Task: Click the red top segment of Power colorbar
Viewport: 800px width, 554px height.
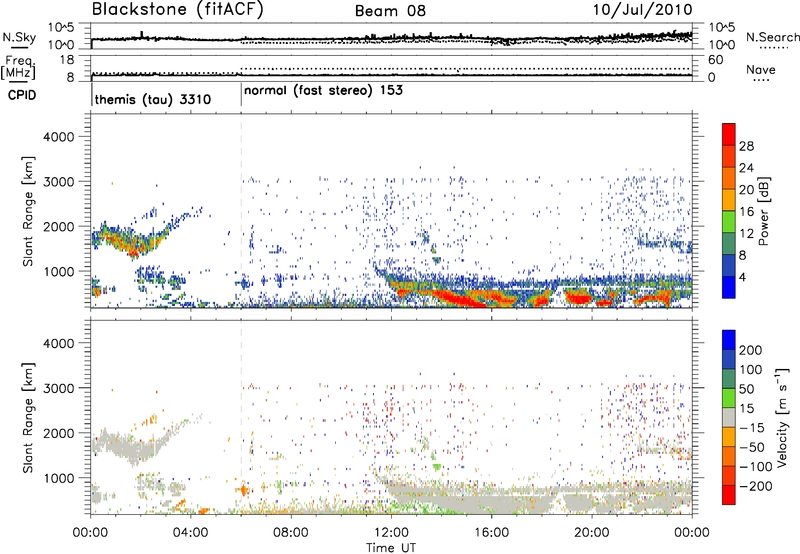Action: click(x=729, y=134)
